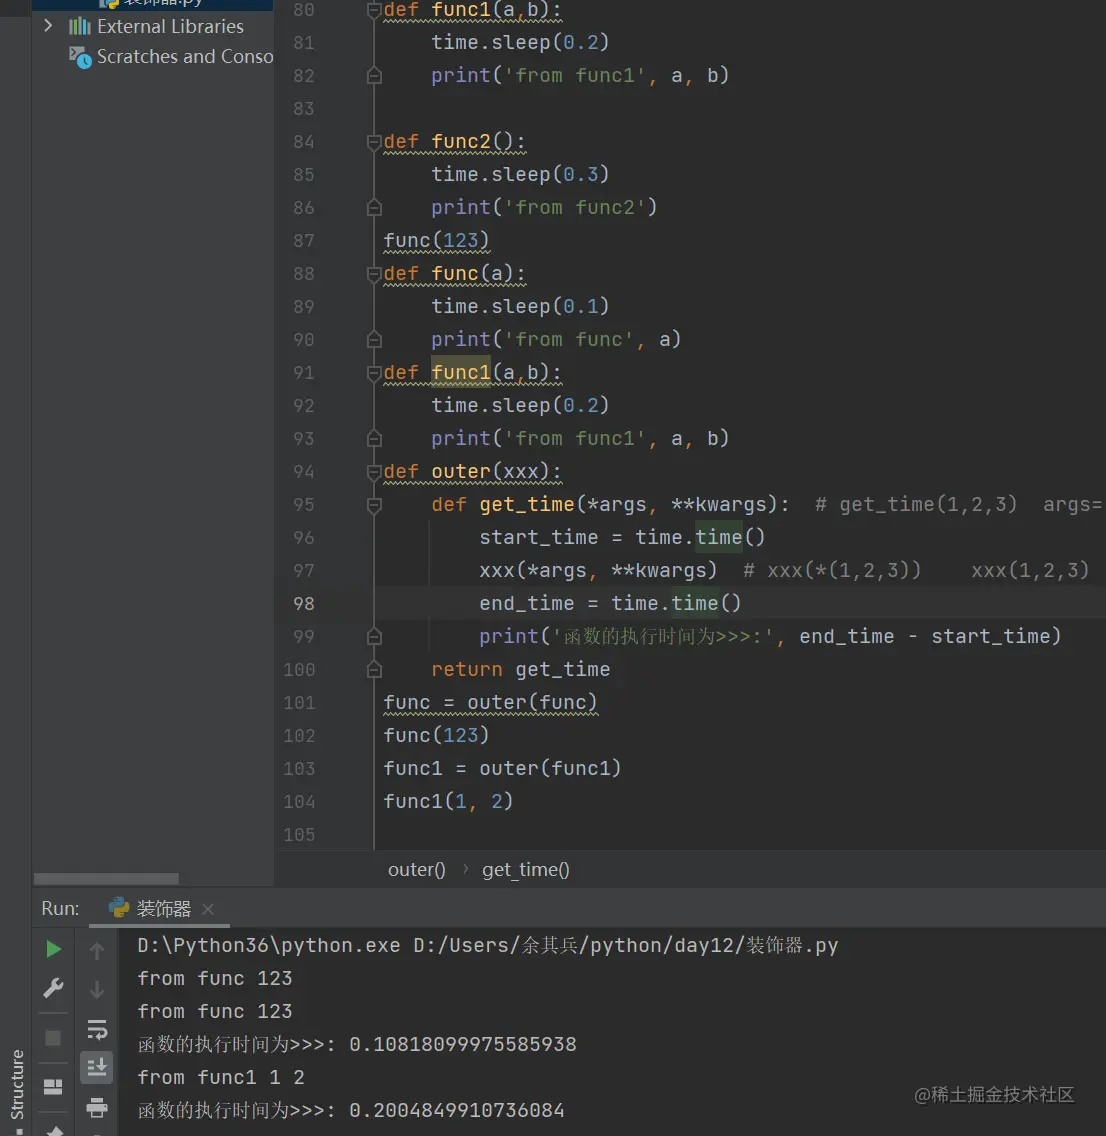Click 'time.sleep(0.1)' on line 89

click(x=520, y=306)
